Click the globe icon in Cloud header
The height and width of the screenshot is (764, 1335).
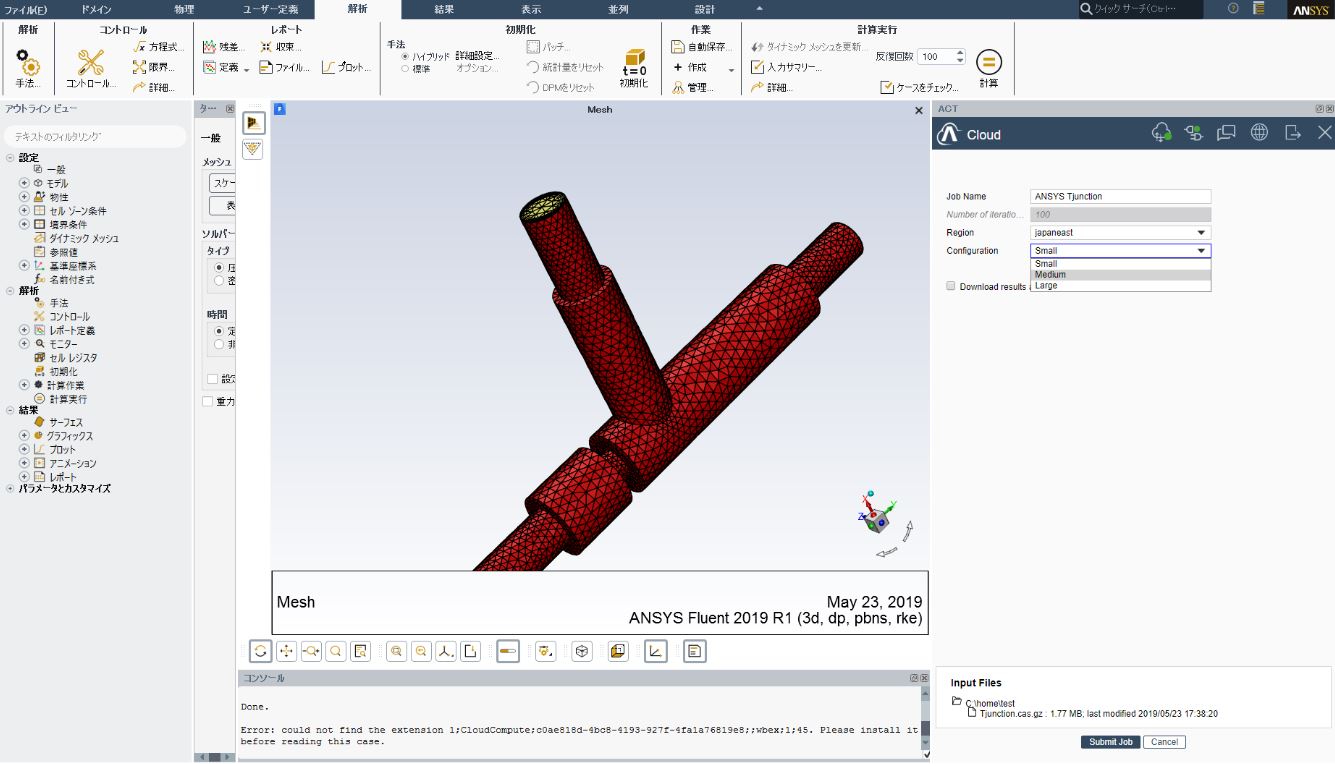(x=1260, y=132)
